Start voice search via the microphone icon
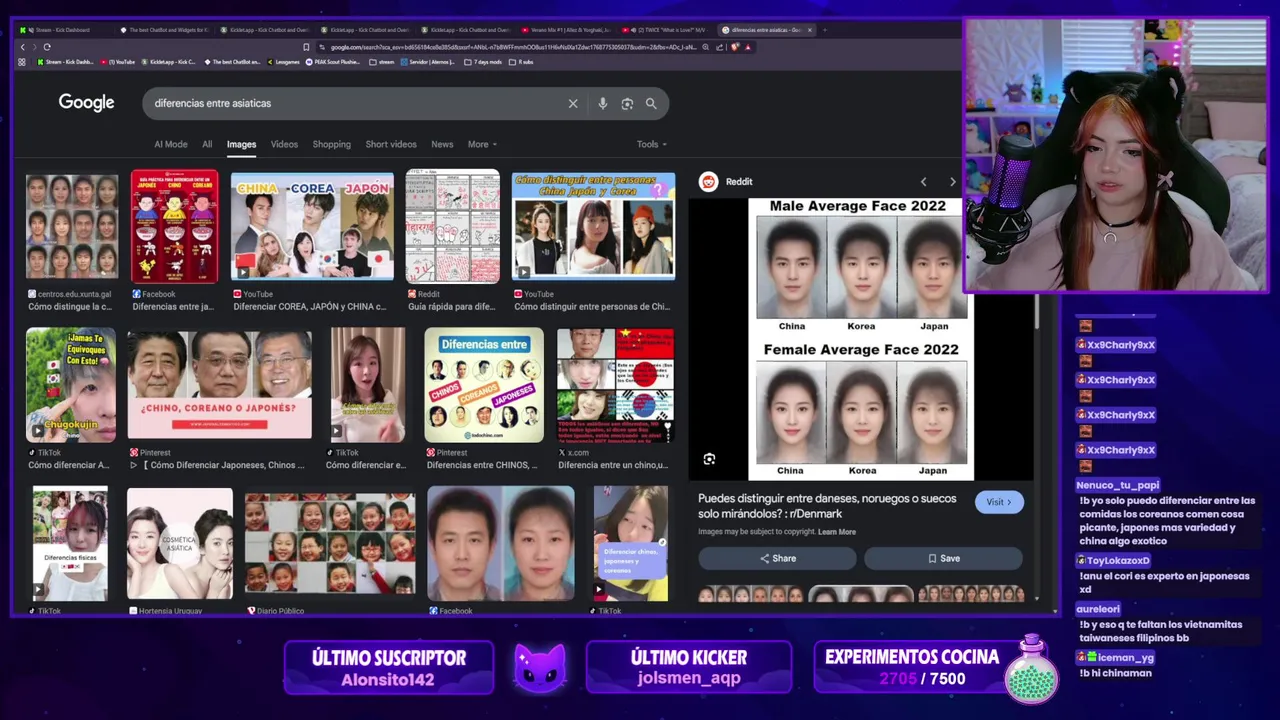Image resolution: width=1280 pixels, height=720 pixels. pyautogui.click(x=602, y=103)
